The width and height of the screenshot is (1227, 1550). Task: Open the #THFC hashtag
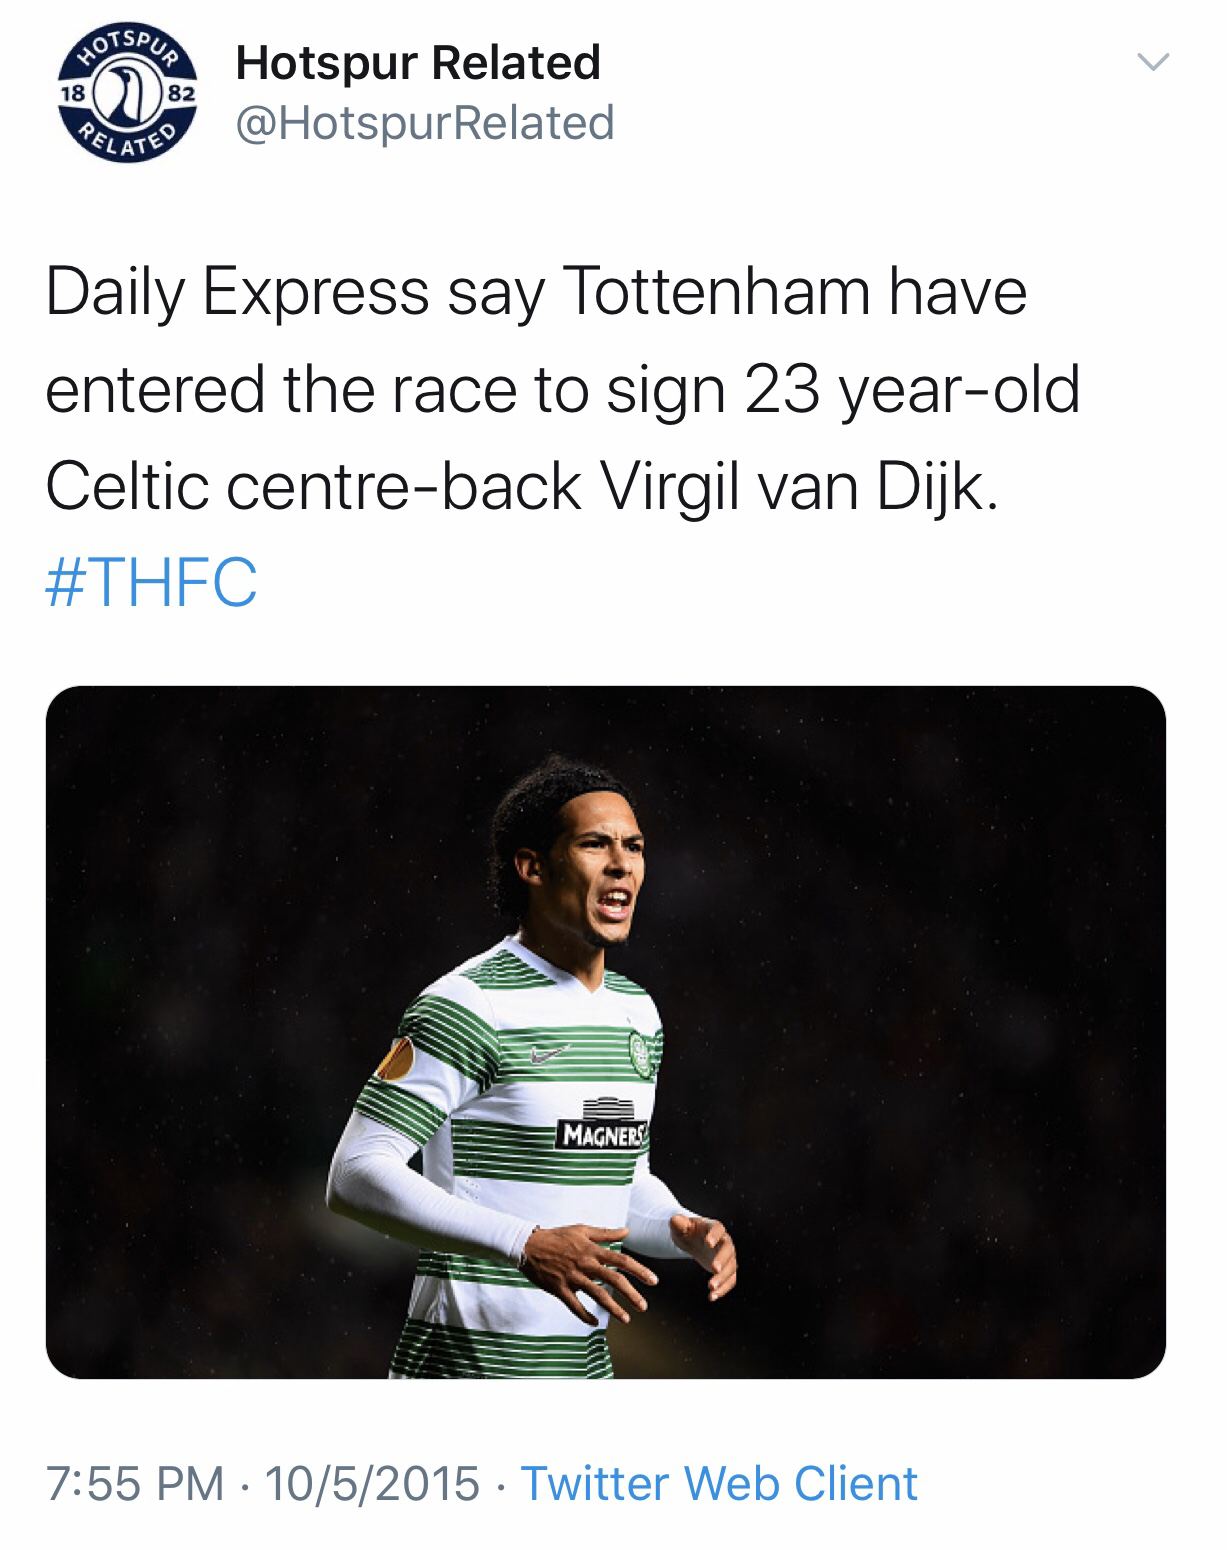tap(151, 582)
